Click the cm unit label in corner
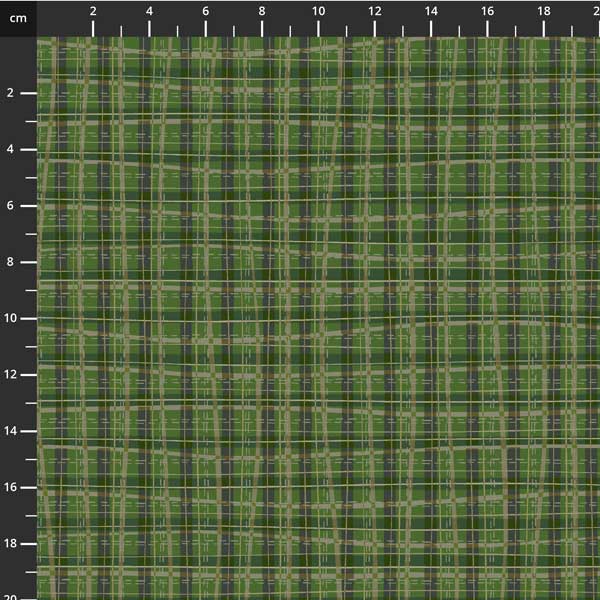The width and height of the screenshot is (600, 600). point(18,18)
